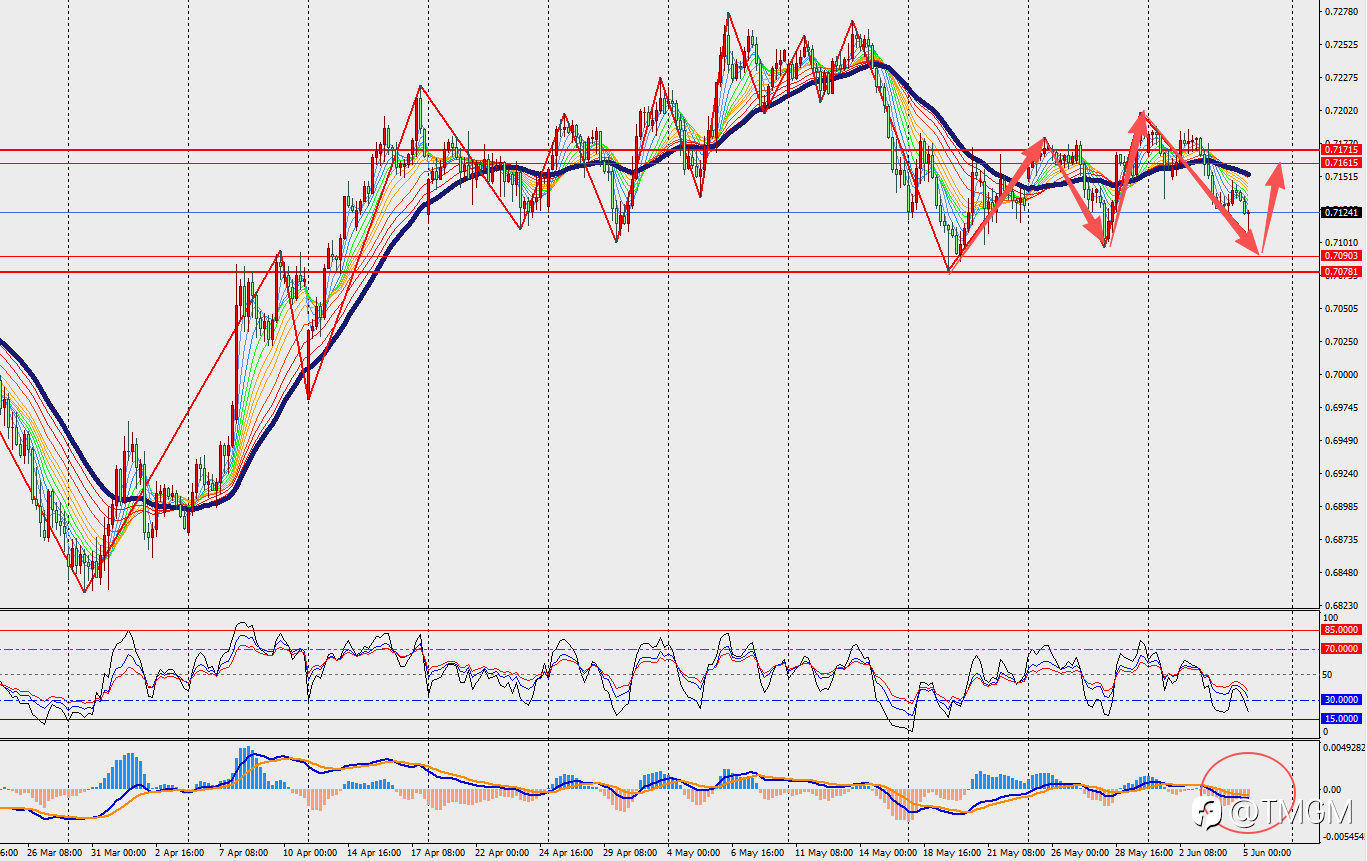
Task: Click the 0.71010 price axis label
Action: coord(1340,243)
